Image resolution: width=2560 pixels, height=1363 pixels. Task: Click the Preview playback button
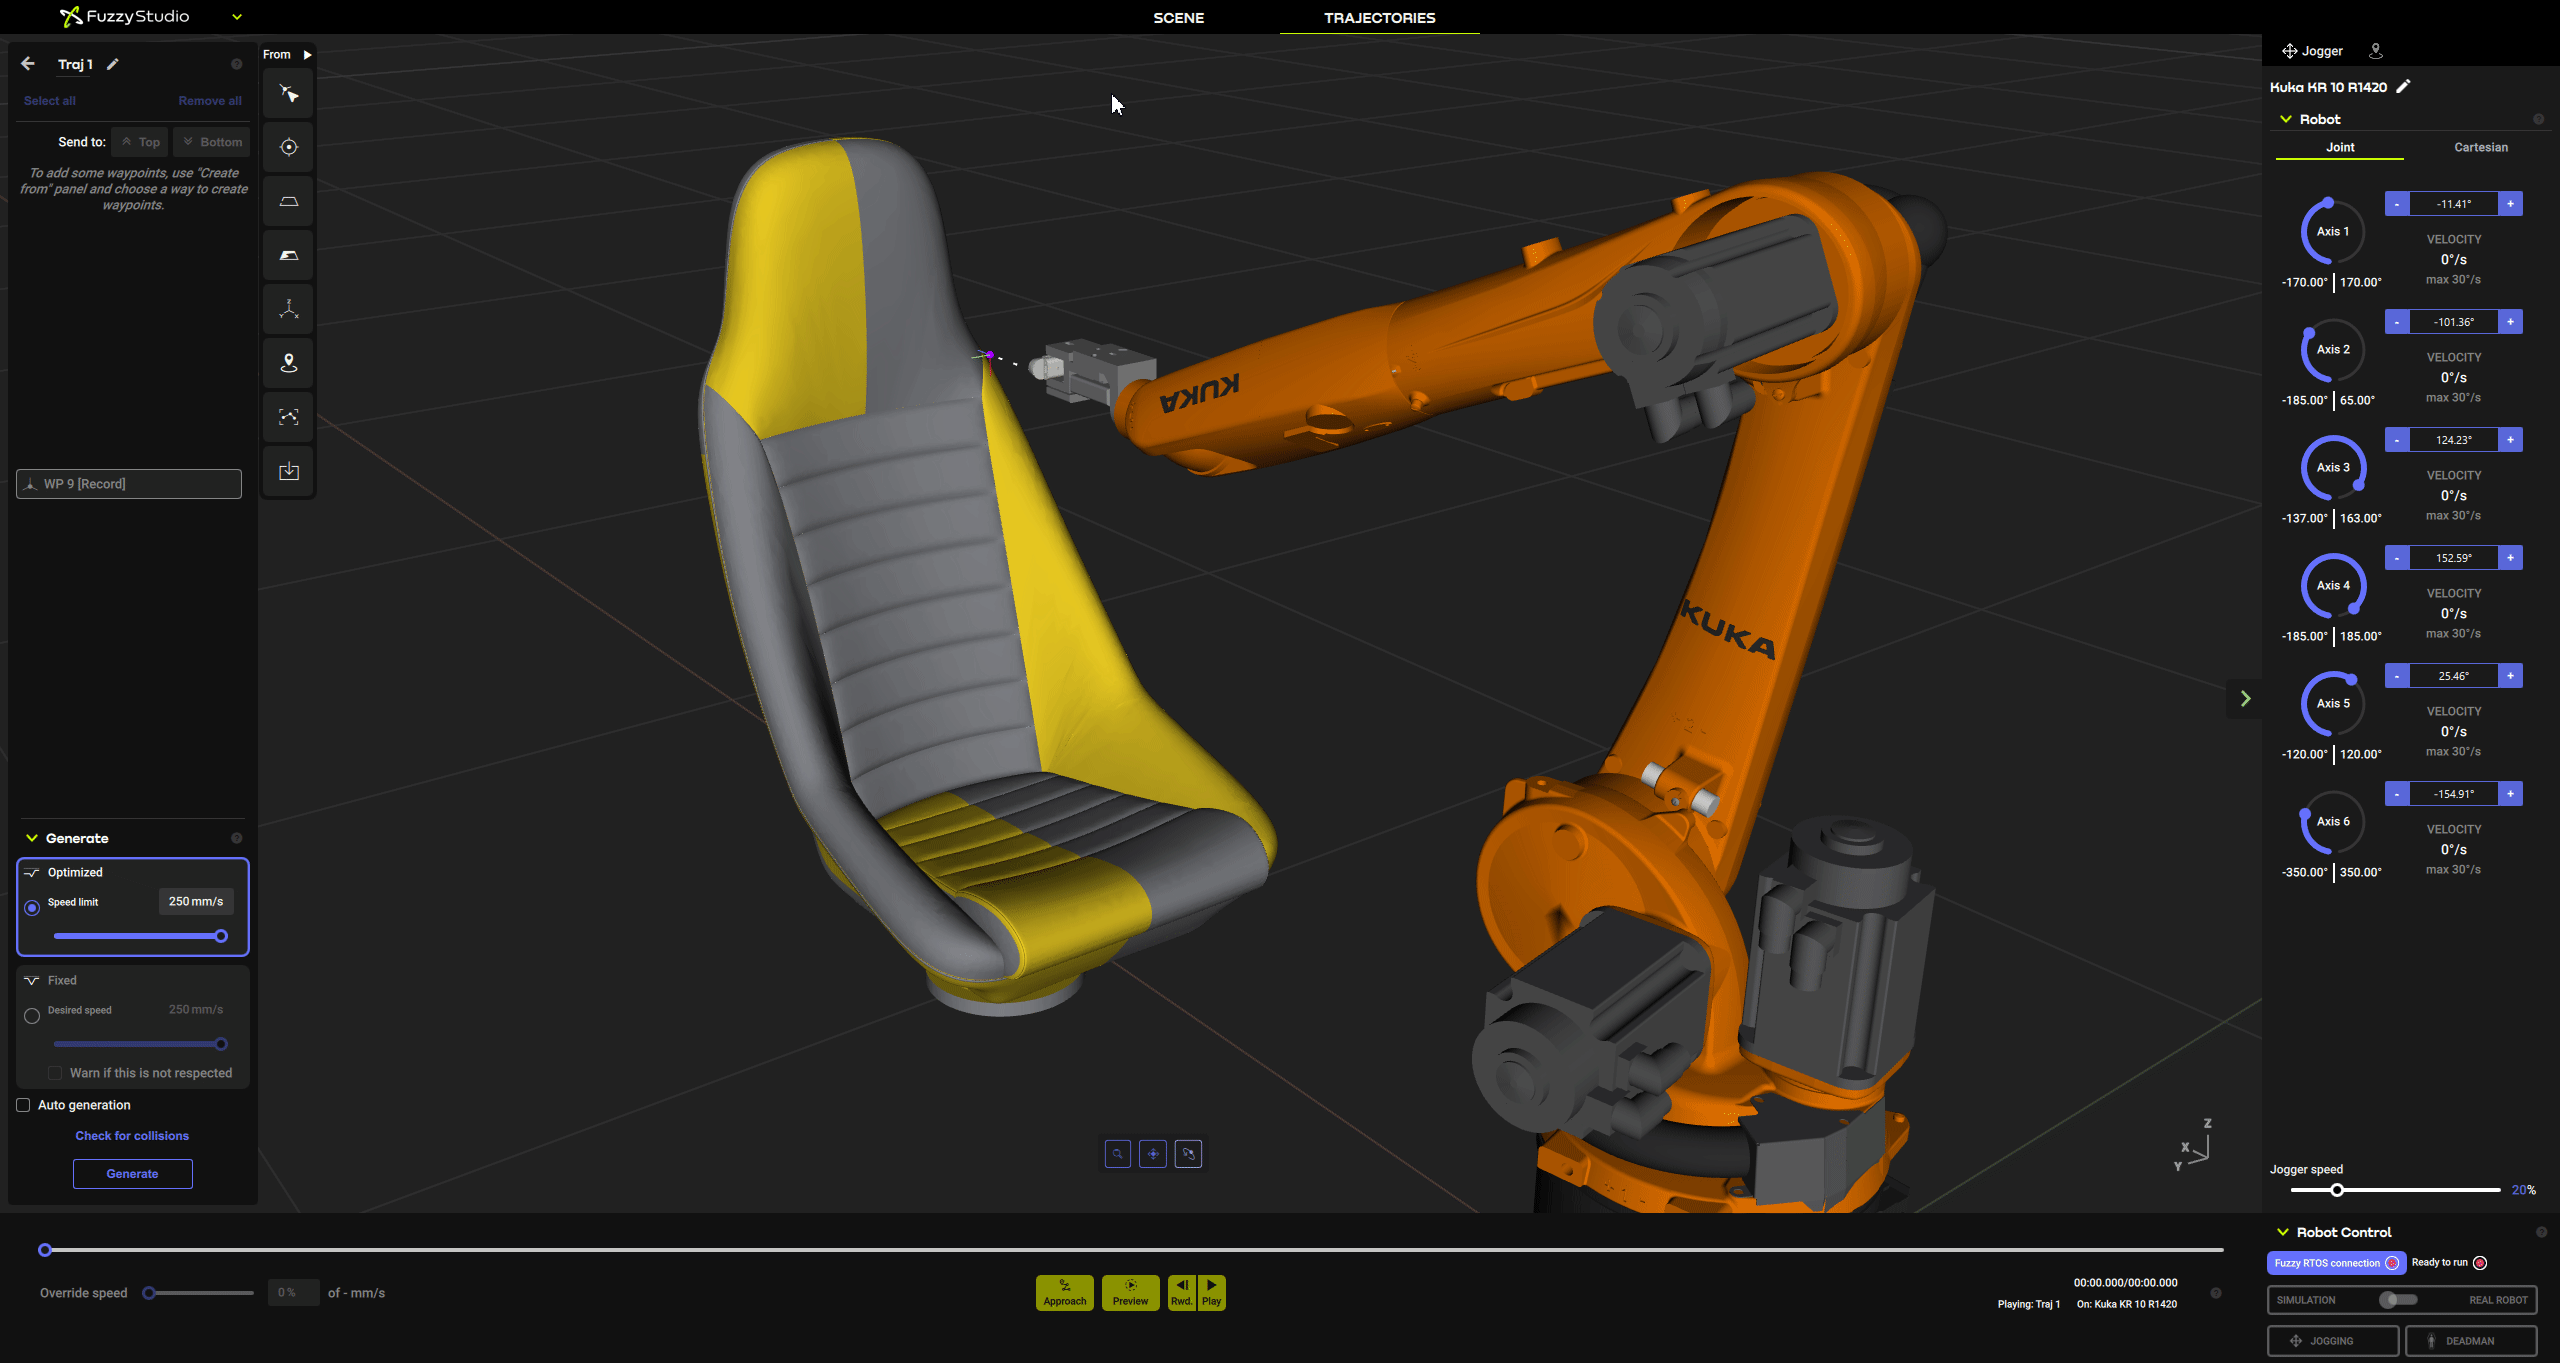pos(1130,1293)
